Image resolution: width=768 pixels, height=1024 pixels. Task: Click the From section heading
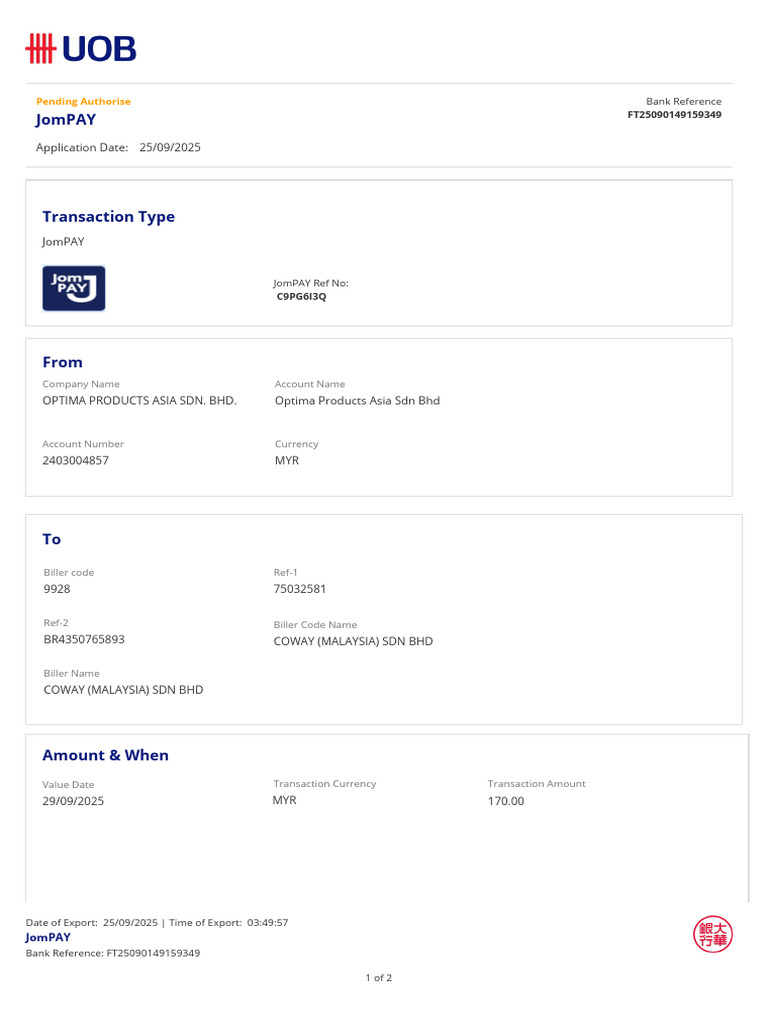click(63, 362)
